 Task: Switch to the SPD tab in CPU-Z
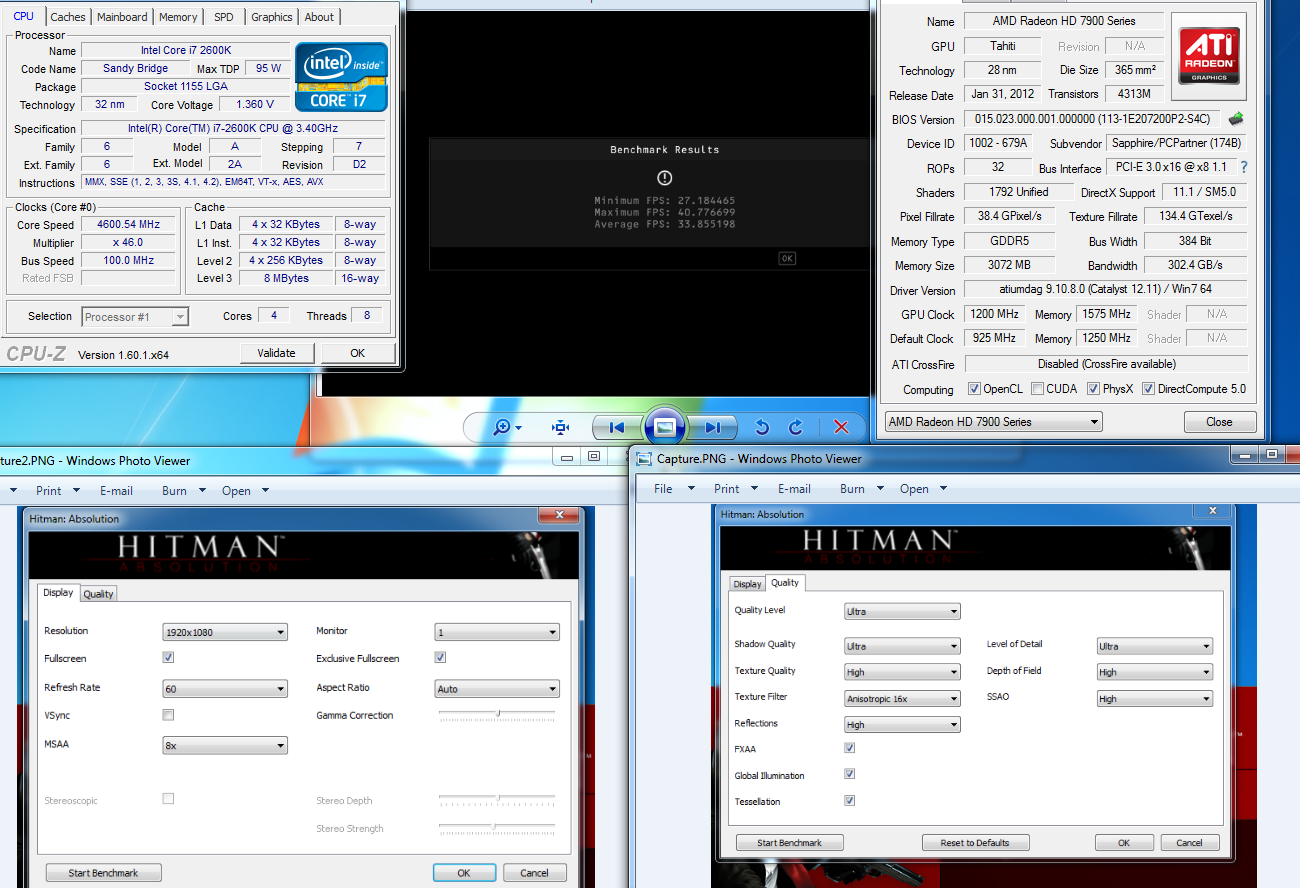pos(224,17)
